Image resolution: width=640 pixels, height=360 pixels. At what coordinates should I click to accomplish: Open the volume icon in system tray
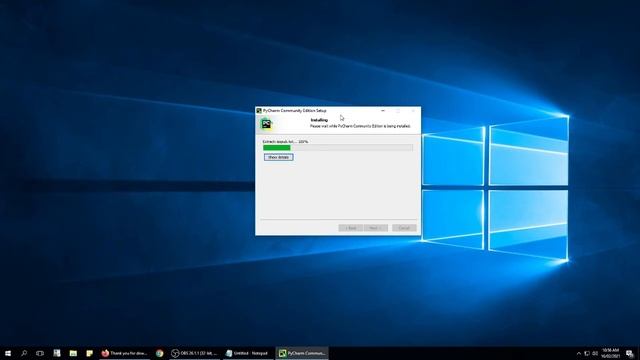595,353
